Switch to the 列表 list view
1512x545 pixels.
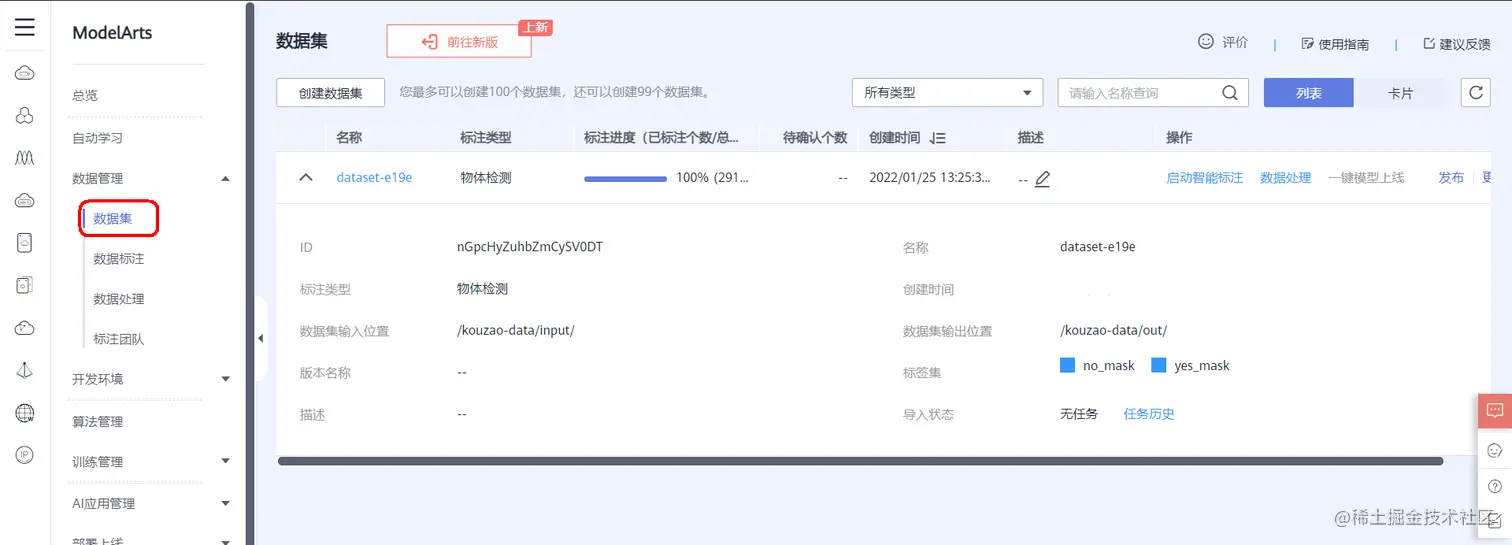pos(1308,92)
